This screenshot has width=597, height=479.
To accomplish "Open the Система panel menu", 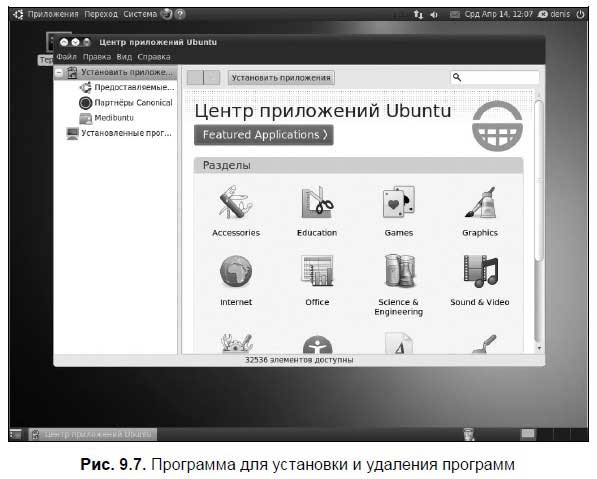I will [140, 14].
